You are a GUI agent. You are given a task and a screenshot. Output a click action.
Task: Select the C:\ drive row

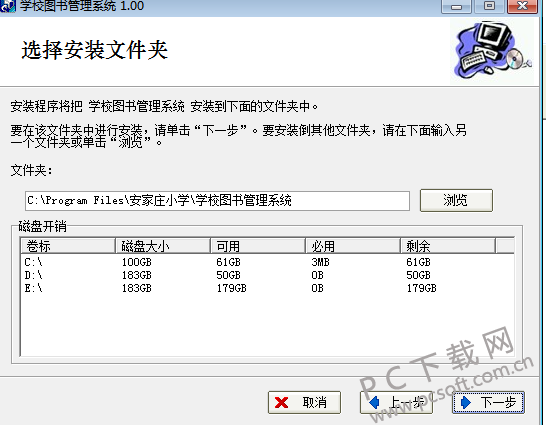coord(267,262)
